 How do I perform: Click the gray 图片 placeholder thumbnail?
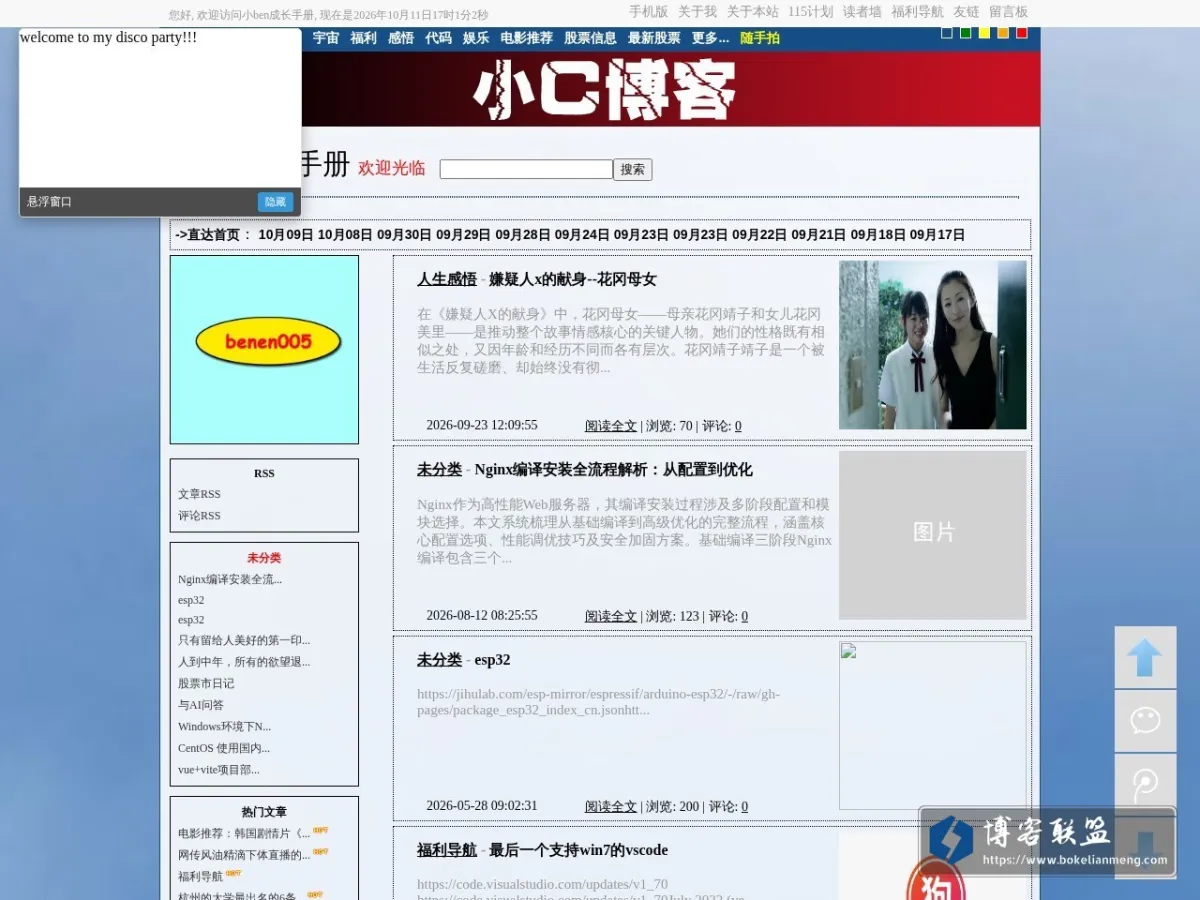pyautogui.click(x=933, y=535)
